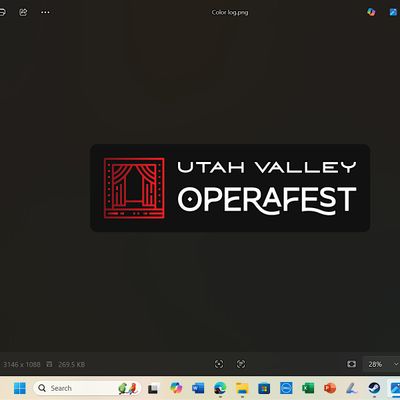This screenshot has height=400, width=400.
Task: Click the full screen icon beside 28%
Action: [352, 364]
